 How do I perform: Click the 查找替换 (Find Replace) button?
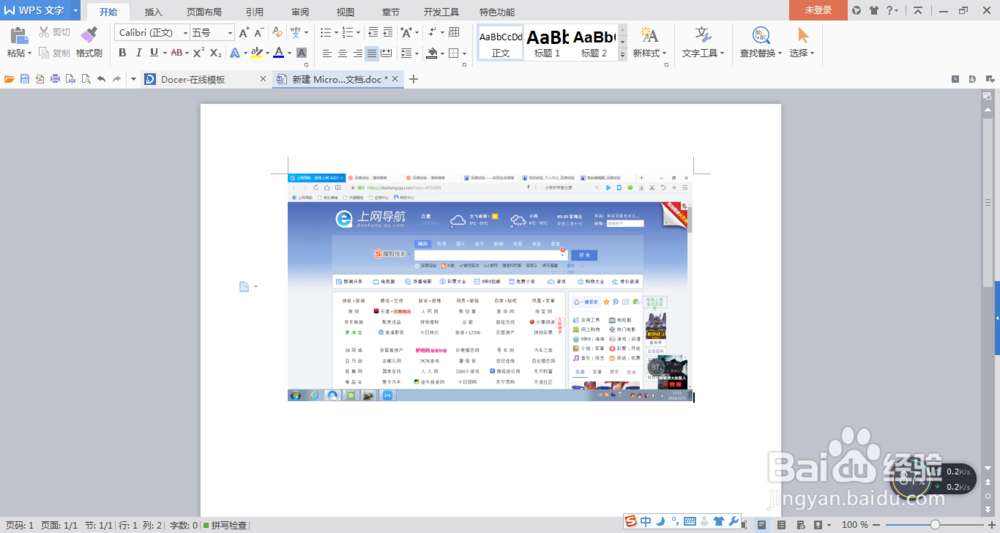pos(760,42)
